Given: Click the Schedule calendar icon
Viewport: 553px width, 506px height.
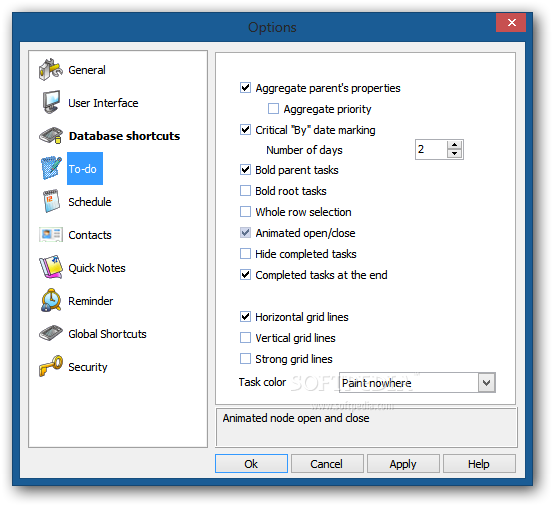Looking at the screenshot, I should (x=51, y=201).
